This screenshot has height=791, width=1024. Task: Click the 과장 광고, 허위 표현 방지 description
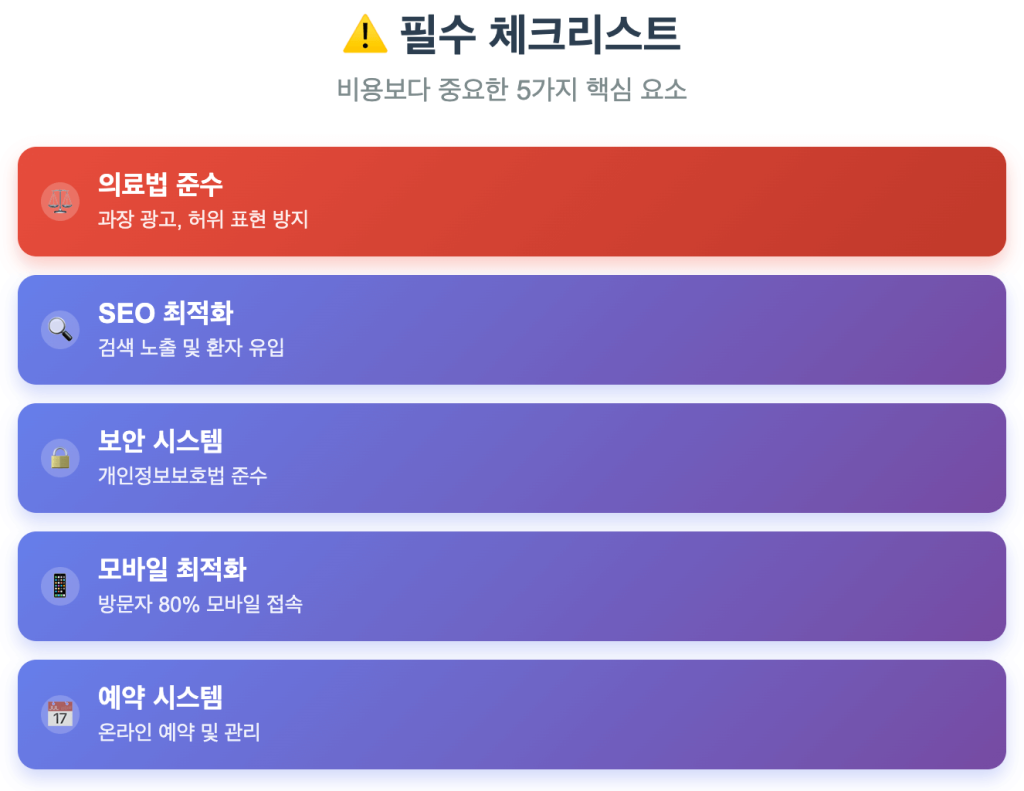coord(203,219)
